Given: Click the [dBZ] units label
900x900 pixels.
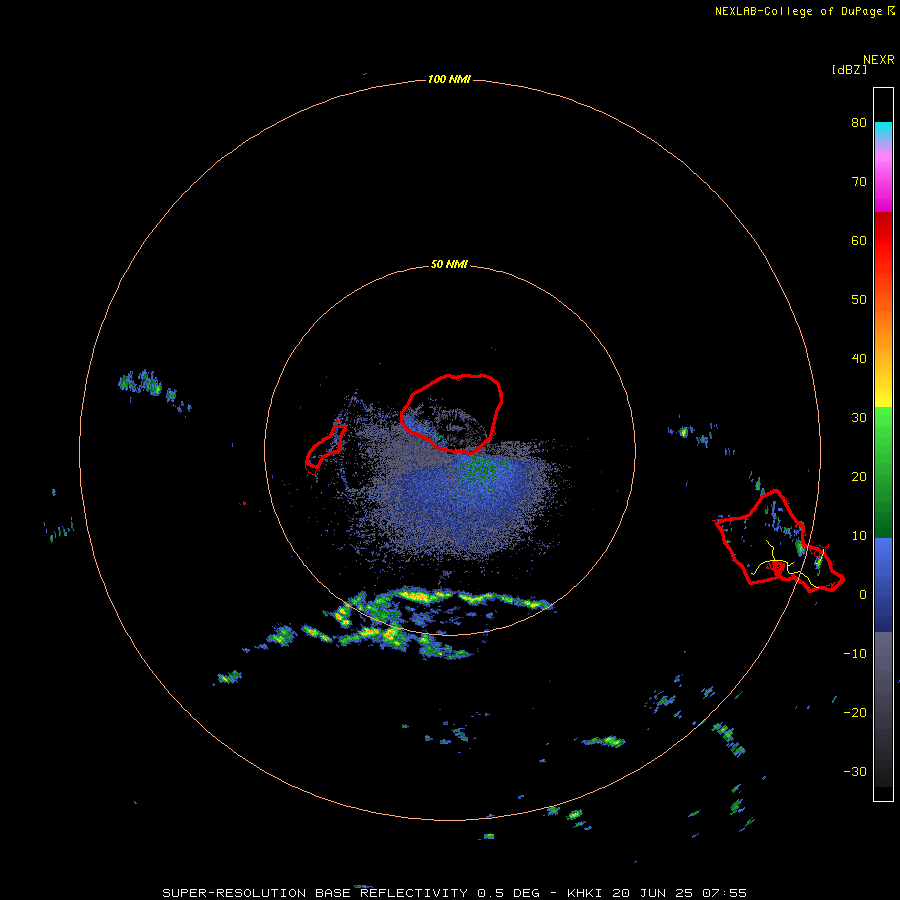Looking at the screenshot, I should 849,70.
